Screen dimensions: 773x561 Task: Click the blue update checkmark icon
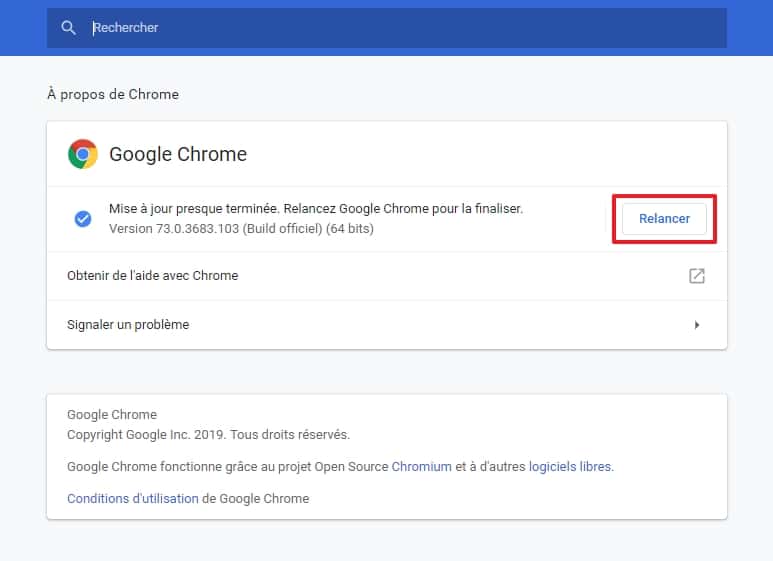coord(83,218)
